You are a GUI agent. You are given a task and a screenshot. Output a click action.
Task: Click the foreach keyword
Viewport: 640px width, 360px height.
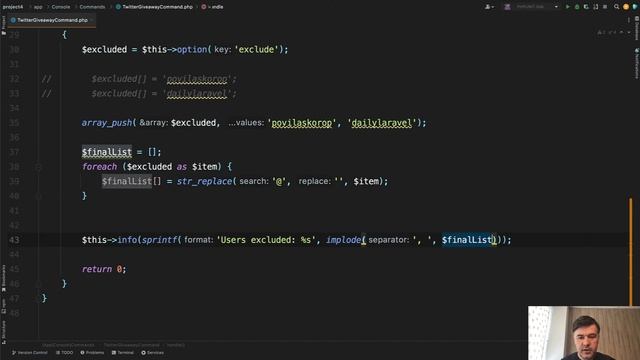[99, 167]
